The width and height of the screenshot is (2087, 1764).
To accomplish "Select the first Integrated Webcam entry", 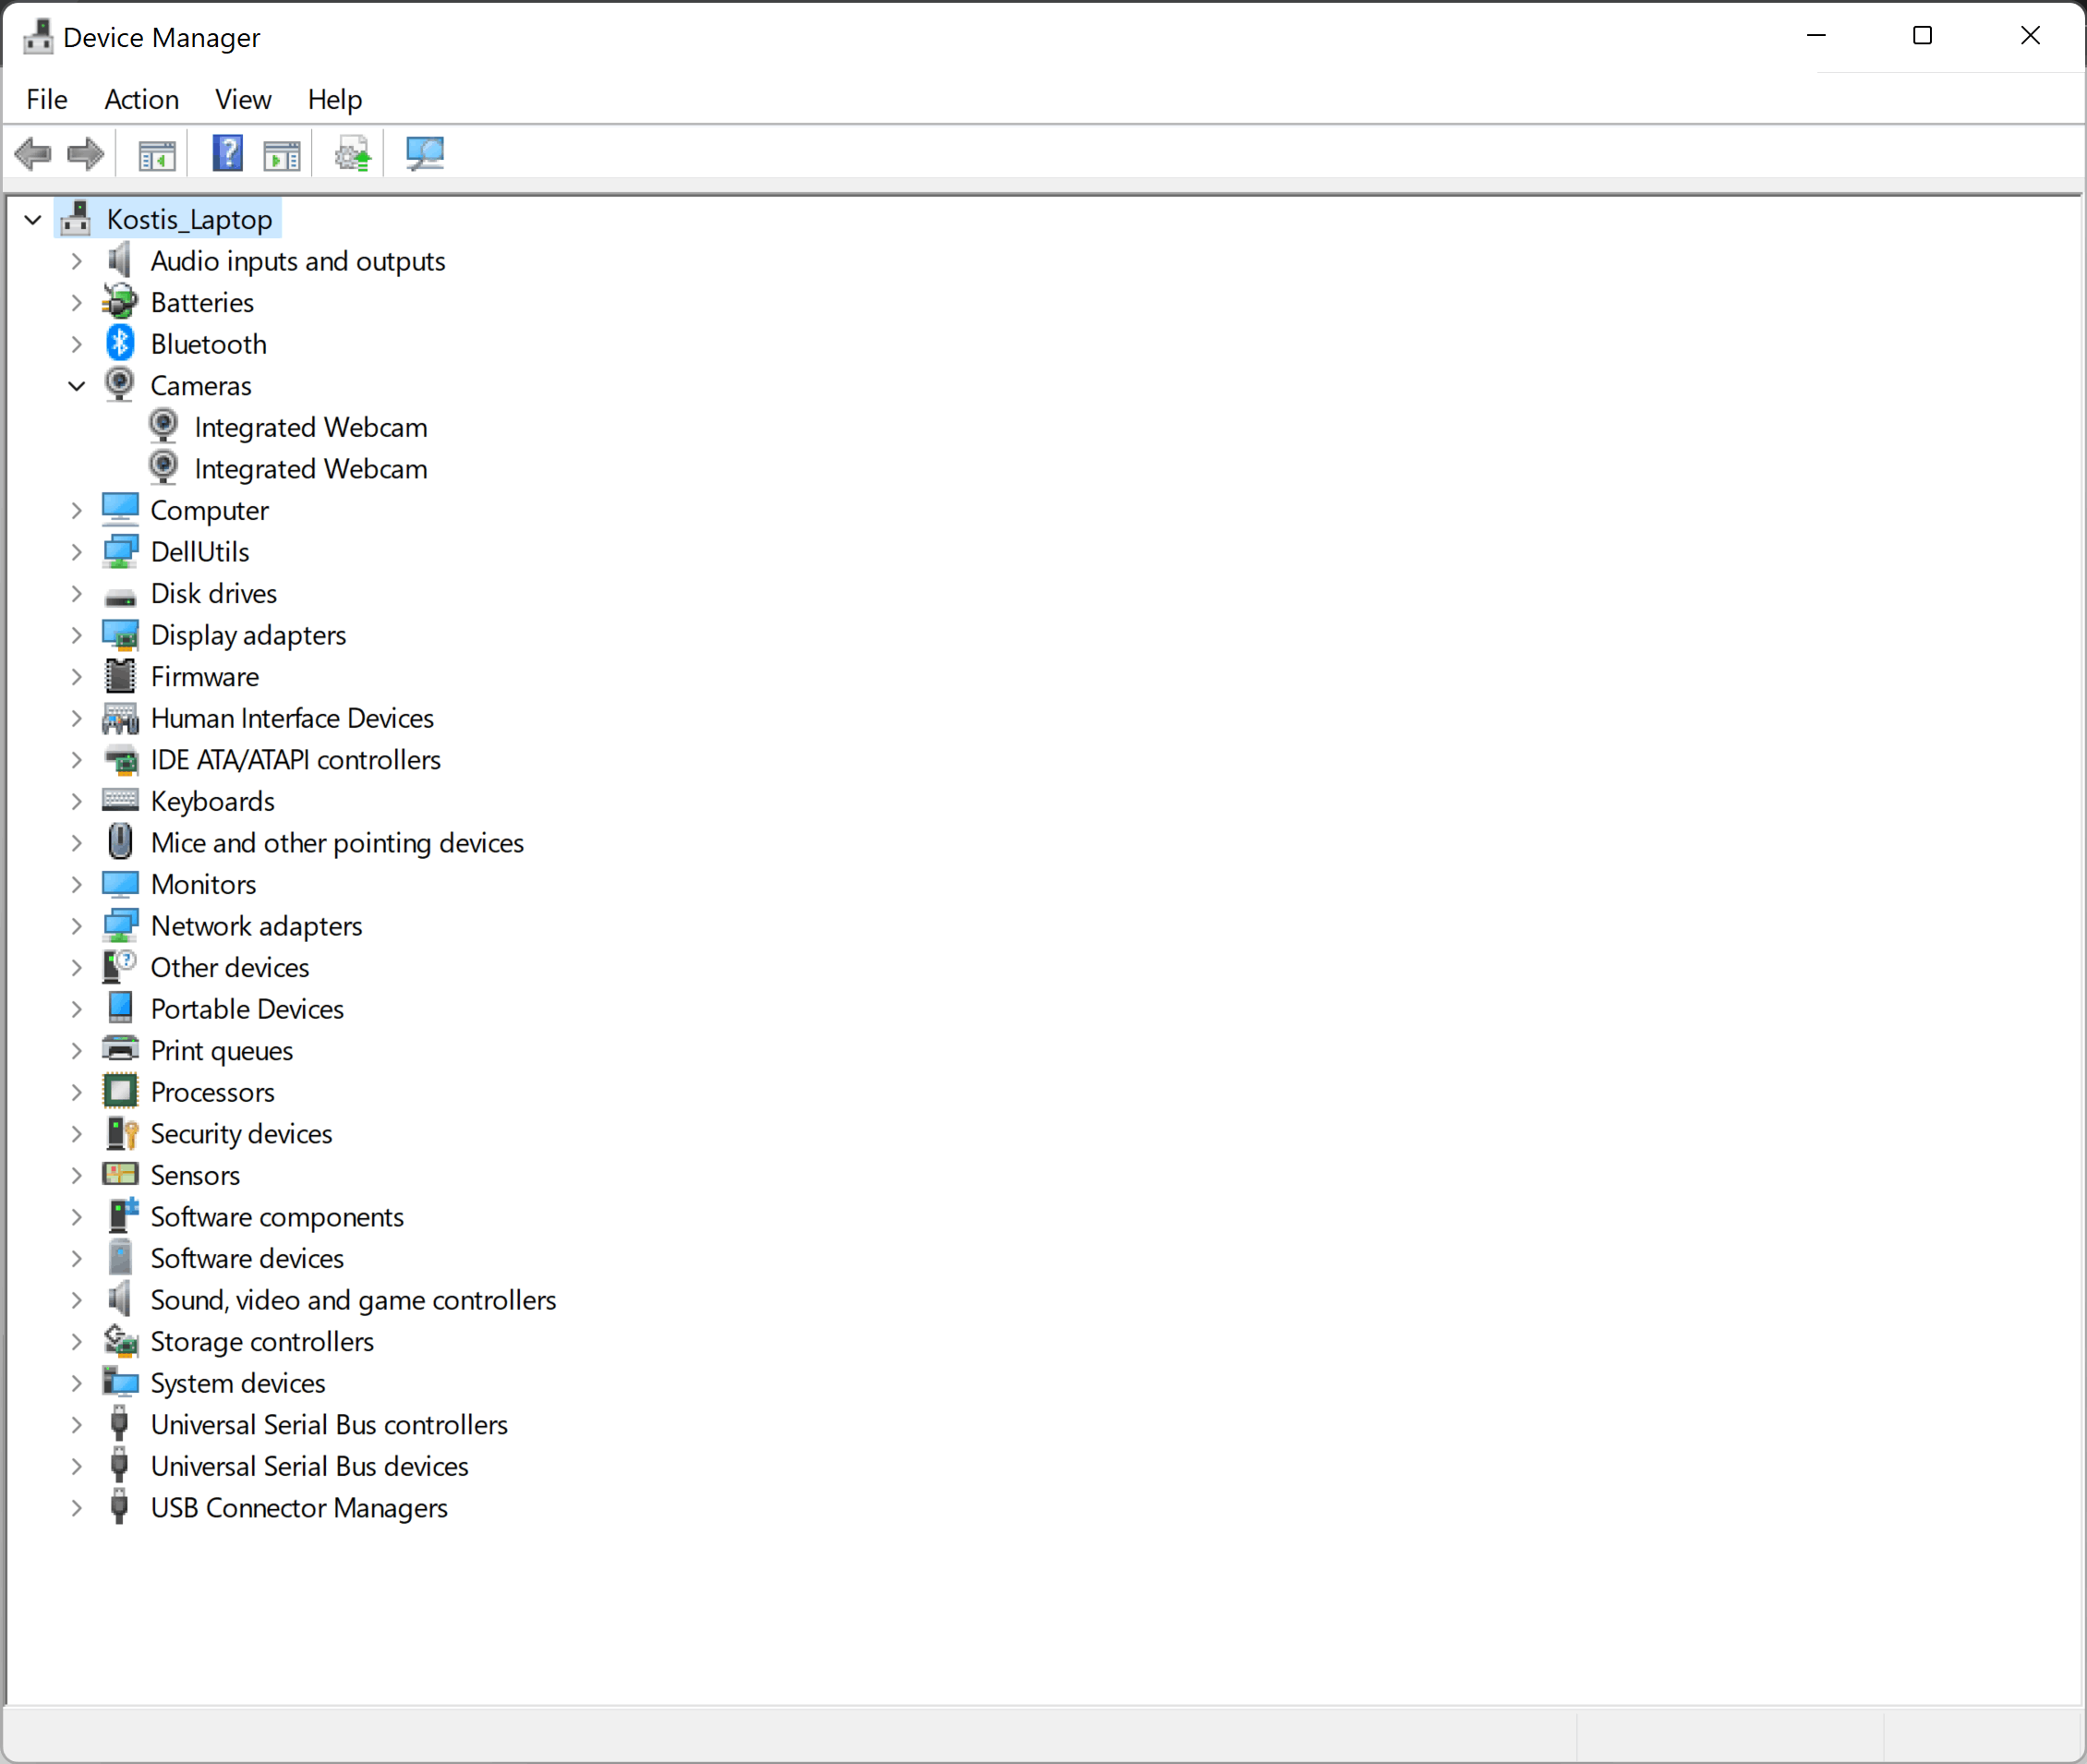I will [311, 427].
